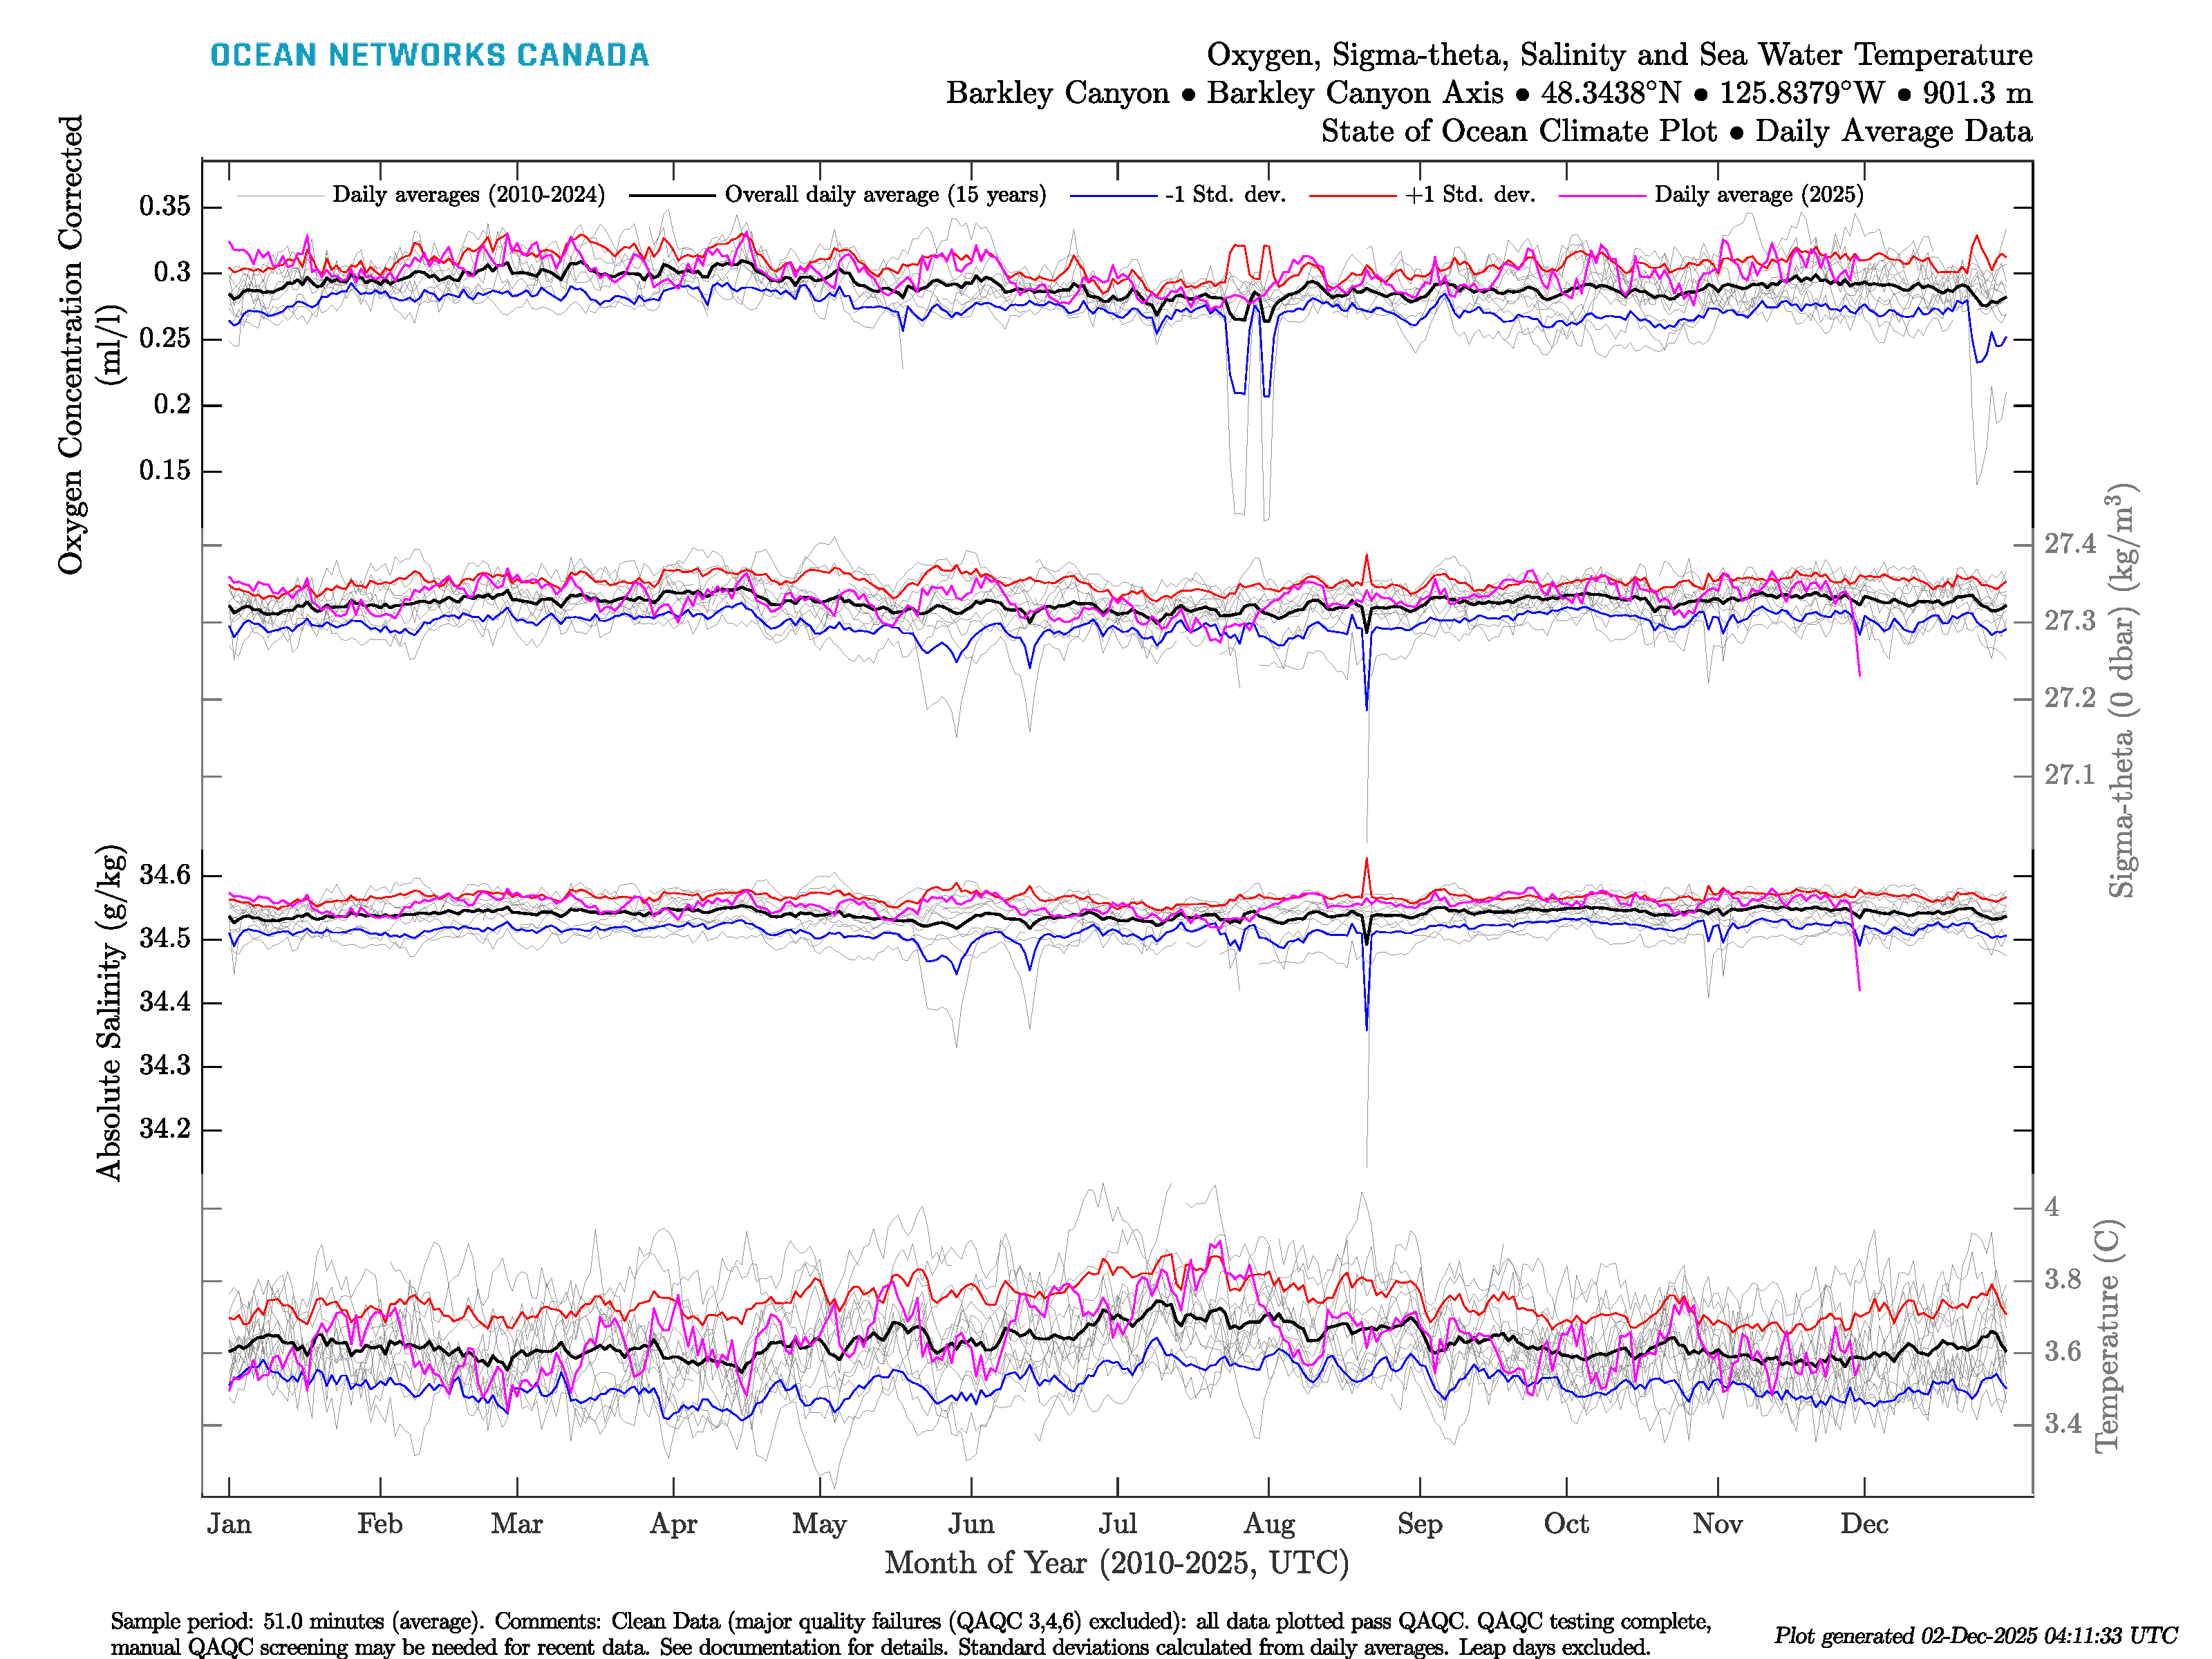
Task: Click the Month of Year axis title
Action: coord(1116,1562)
